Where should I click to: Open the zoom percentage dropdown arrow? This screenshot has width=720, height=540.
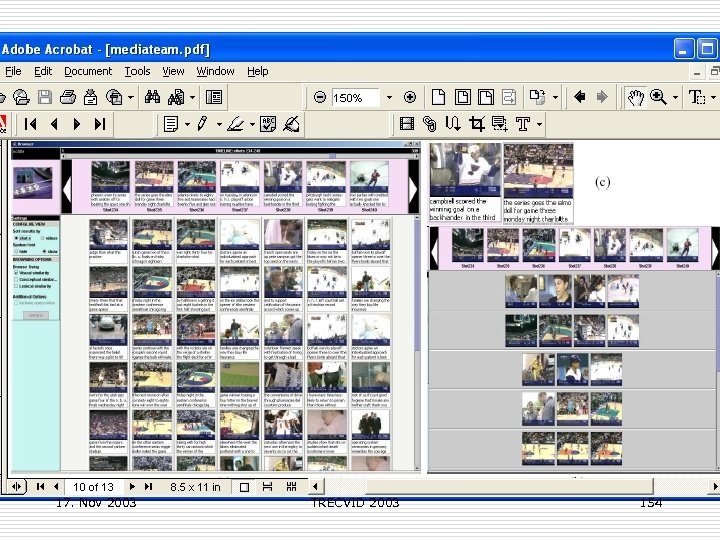pos(389,97)
